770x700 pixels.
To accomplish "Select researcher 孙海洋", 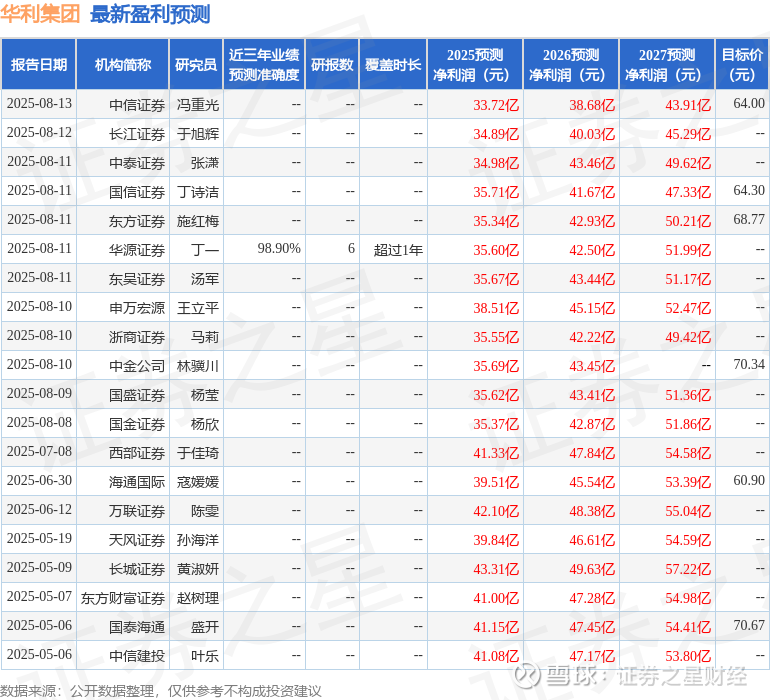I will click(x=197, y=539).
